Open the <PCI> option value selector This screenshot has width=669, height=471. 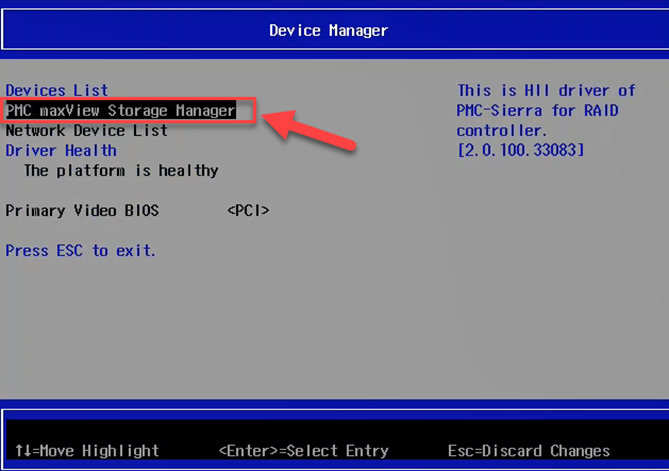point(248,210)
